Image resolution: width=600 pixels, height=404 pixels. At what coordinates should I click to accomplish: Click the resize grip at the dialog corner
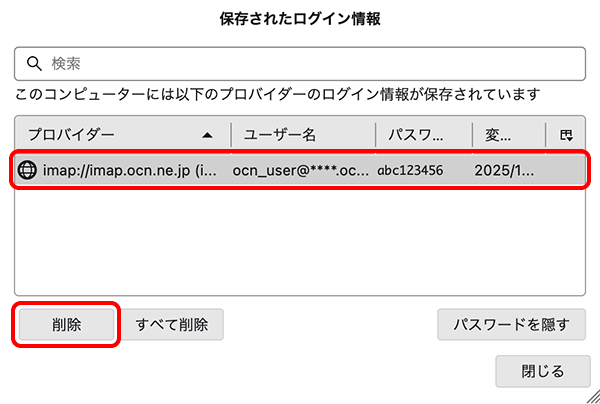[591, 396]
